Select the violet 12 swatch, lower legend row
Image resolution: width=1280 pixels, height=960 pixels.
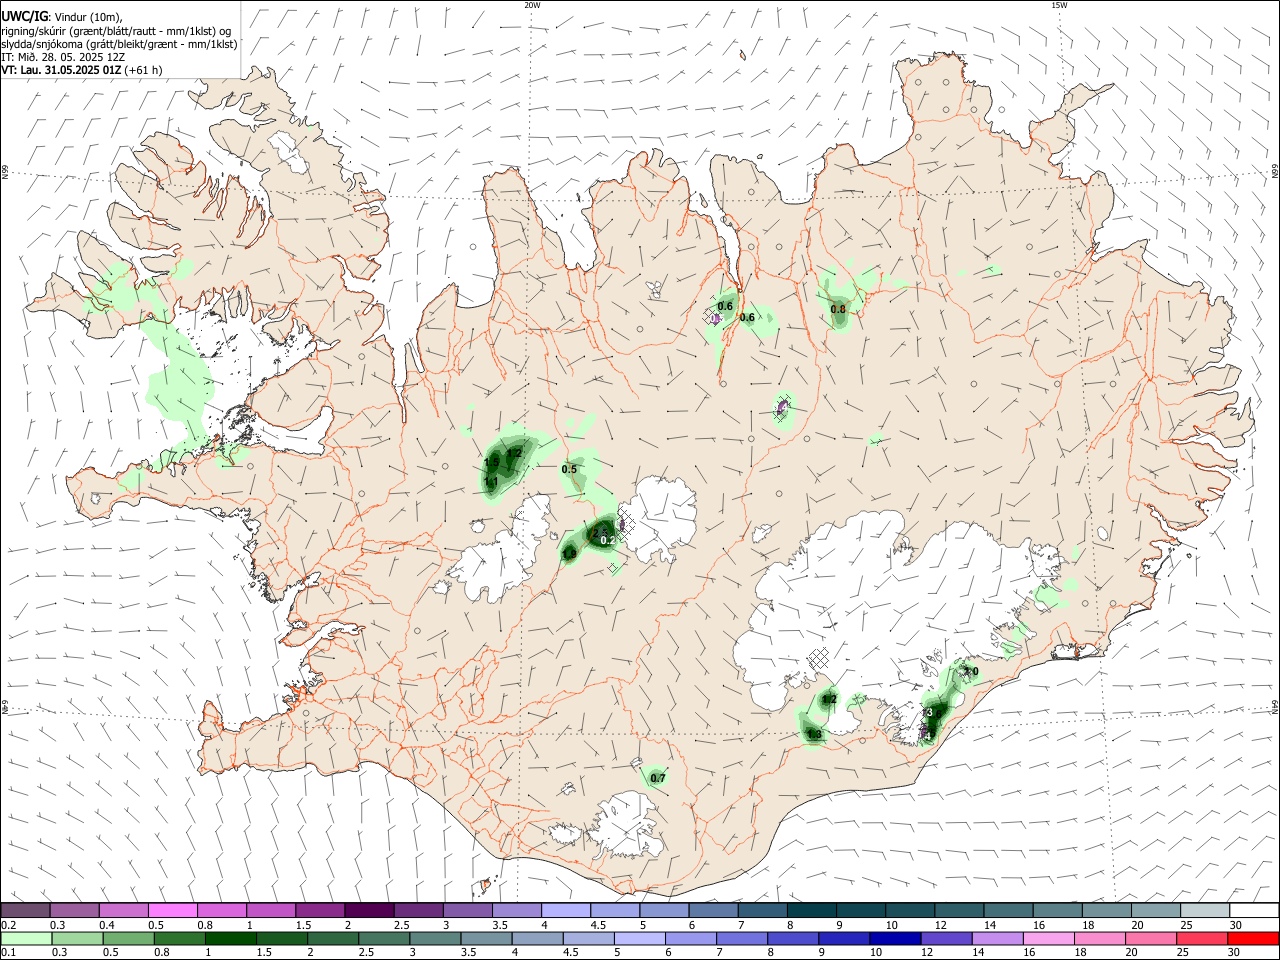946,938
